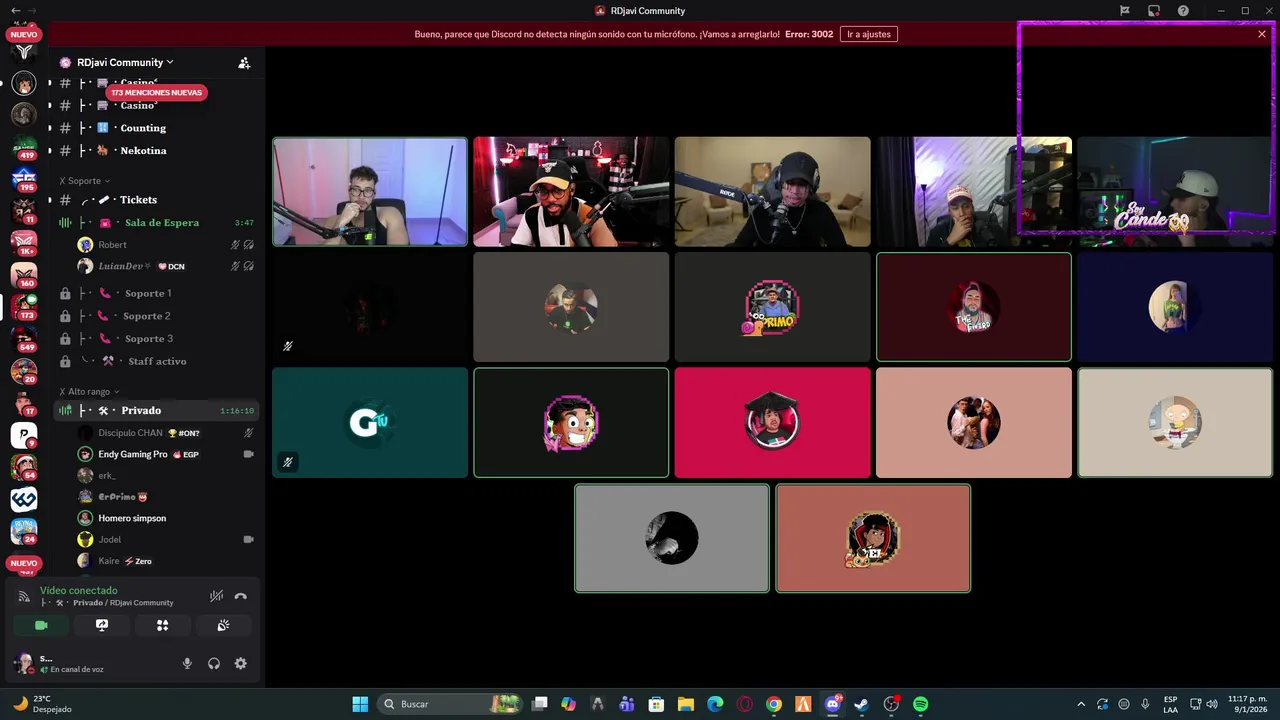The height and width of the screenshot is (720, 1280).
Task: Dismiss the microphone error banner
Action: coord(1262,34)
